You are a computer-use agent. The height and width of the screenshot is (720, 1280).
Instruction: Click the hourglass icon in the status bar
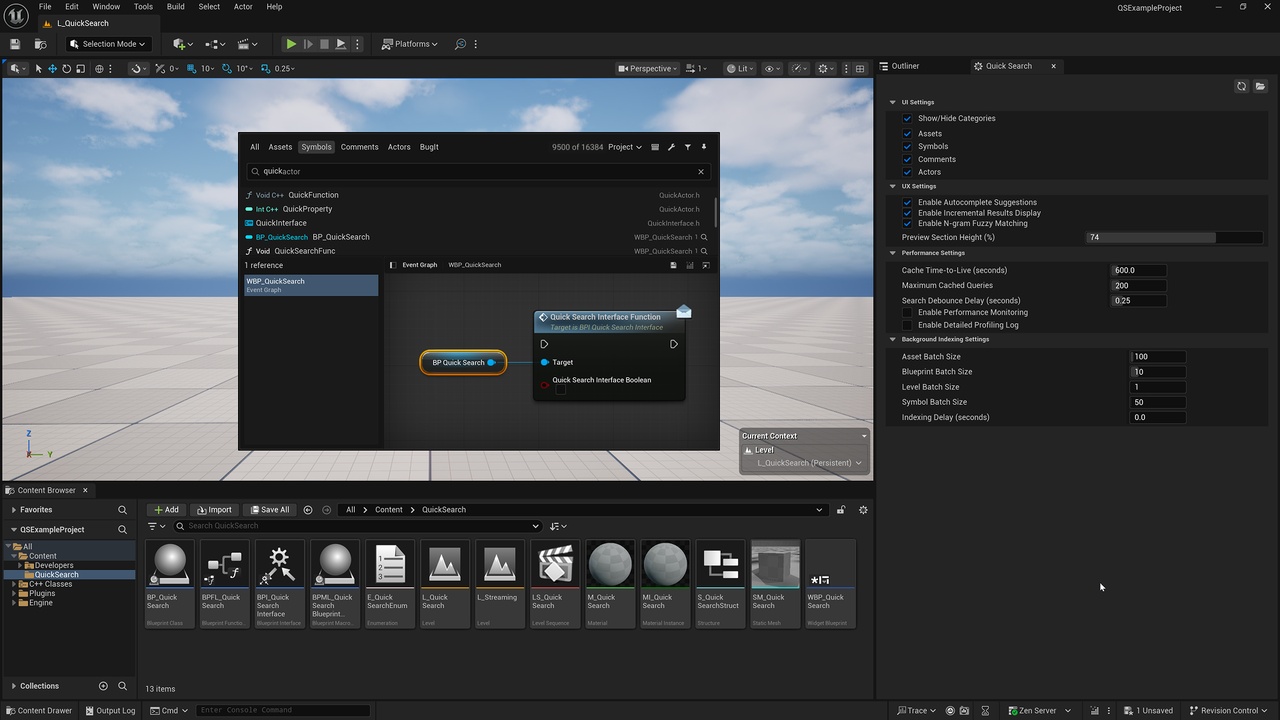985,711
